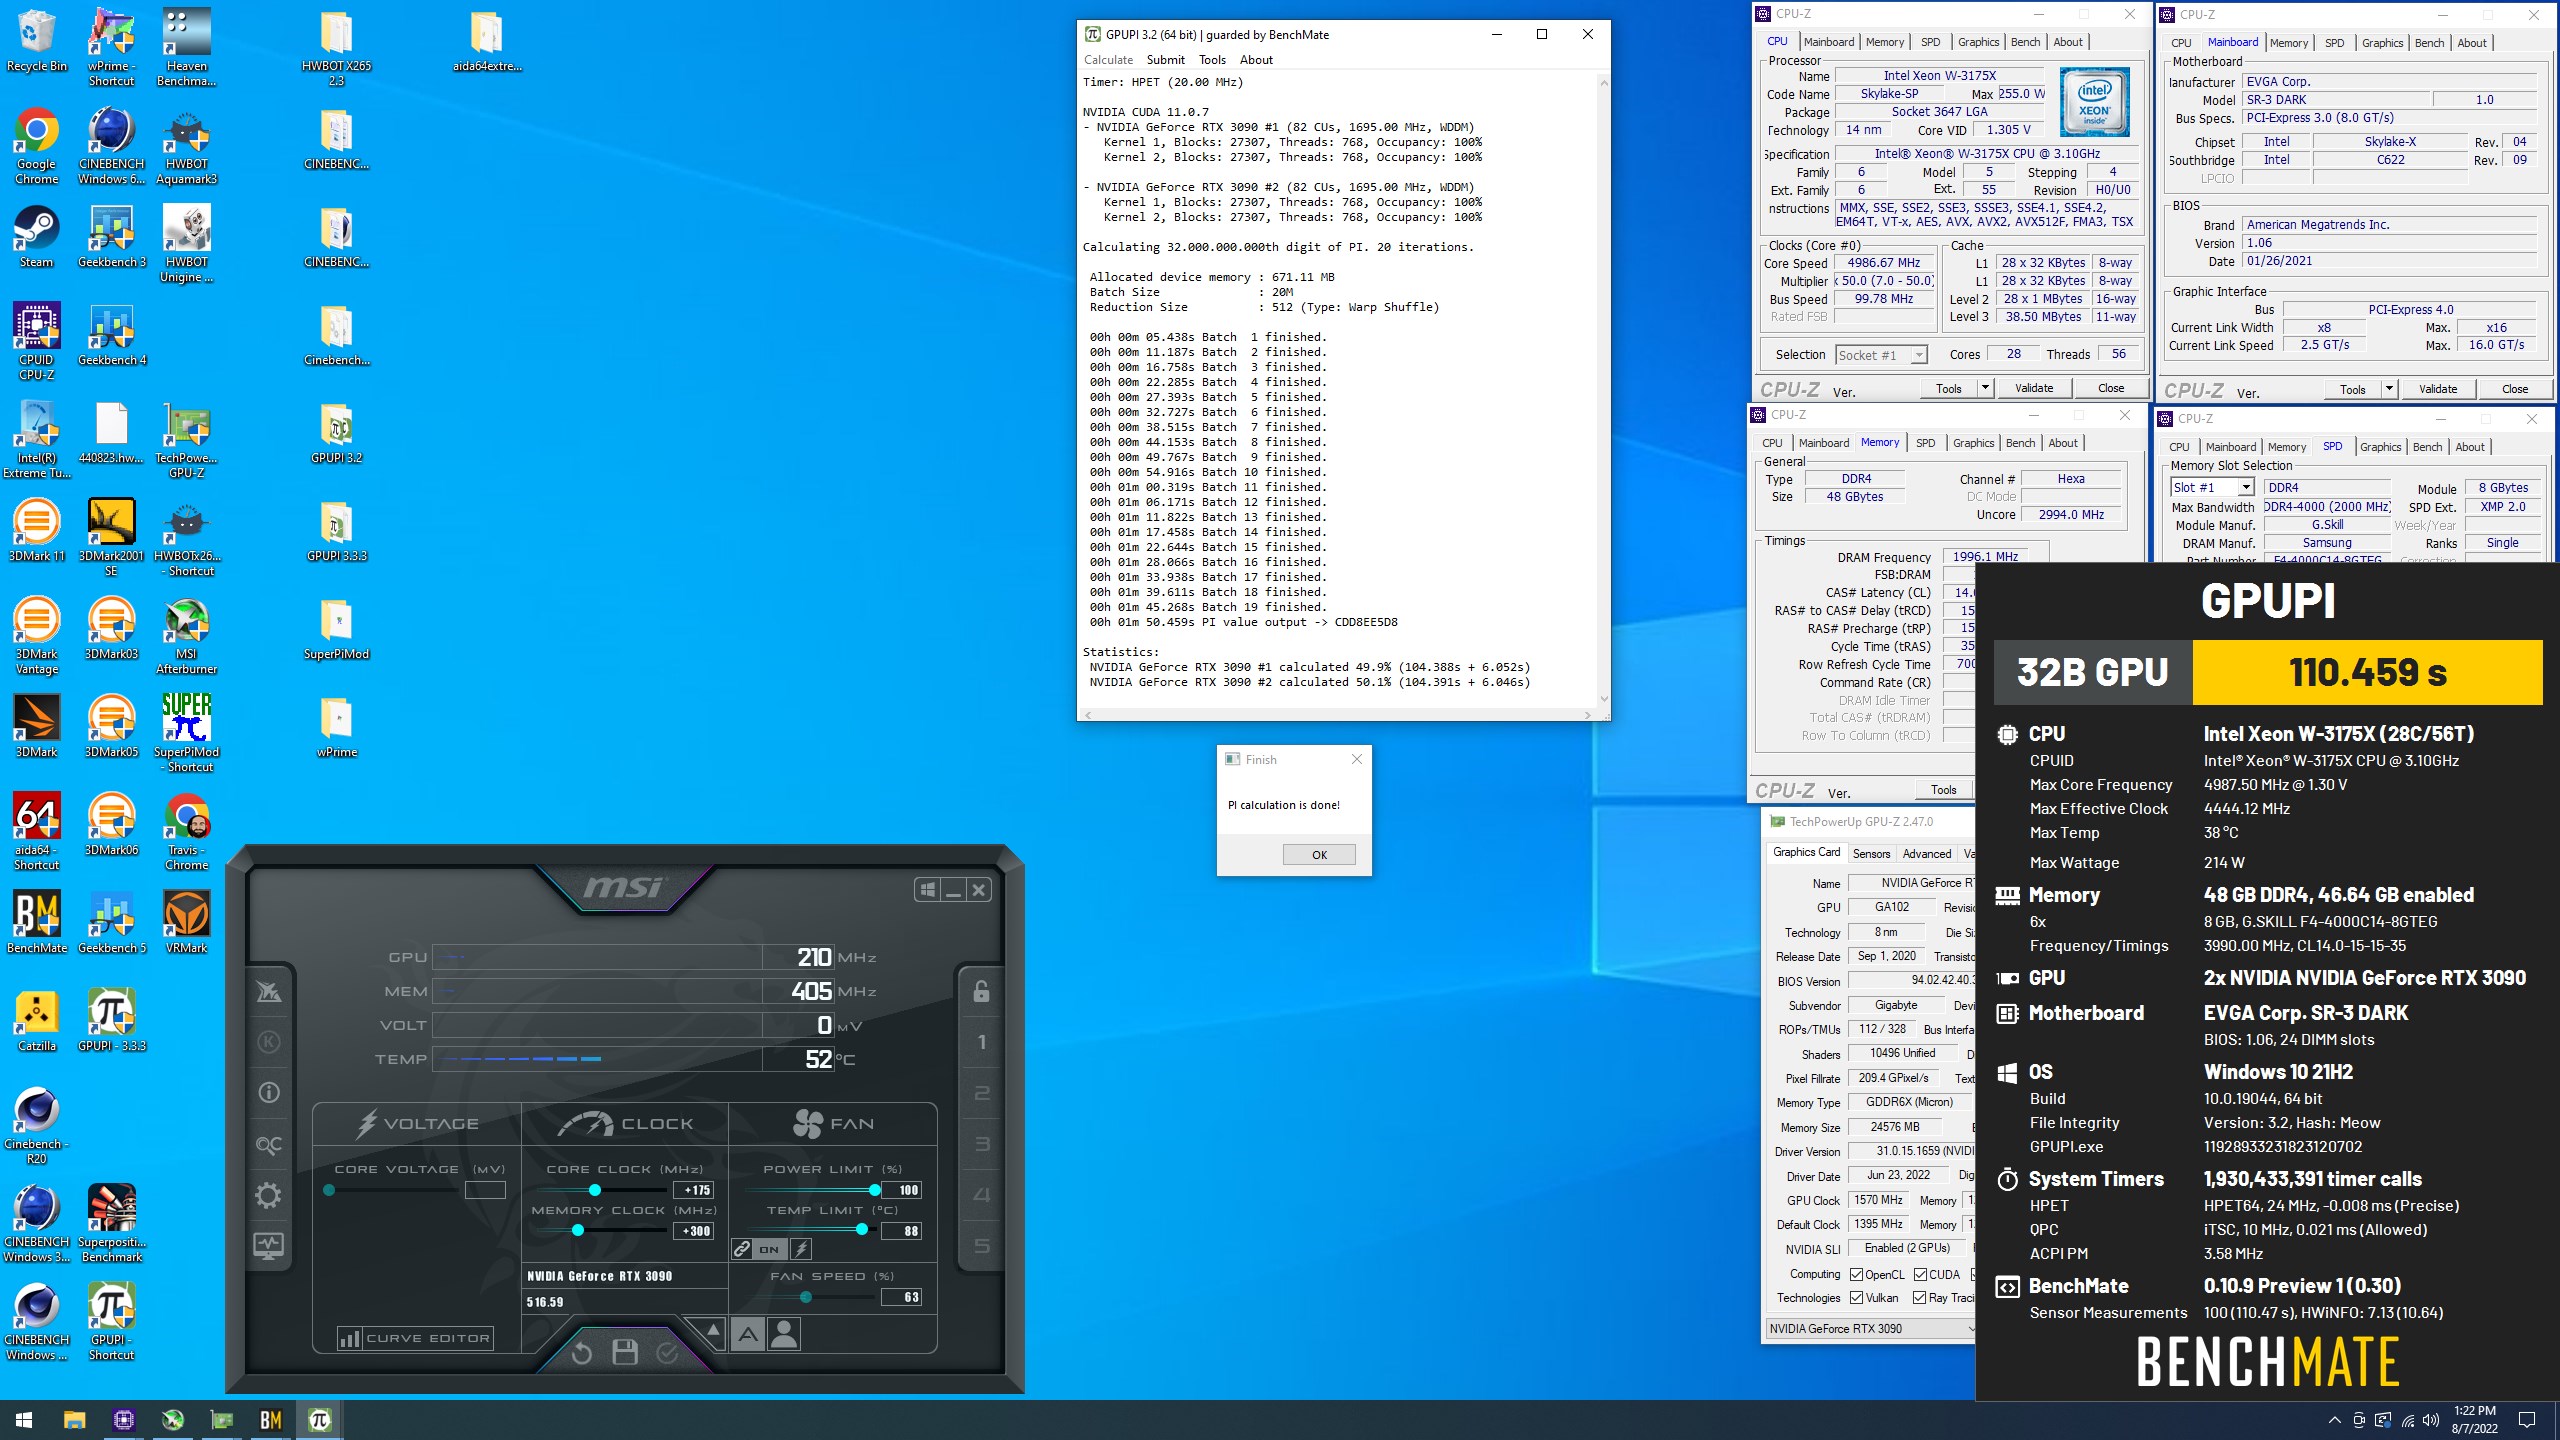
Task: Click Close in CPU-Z Mainboard window
Action: coord(2514,389)
